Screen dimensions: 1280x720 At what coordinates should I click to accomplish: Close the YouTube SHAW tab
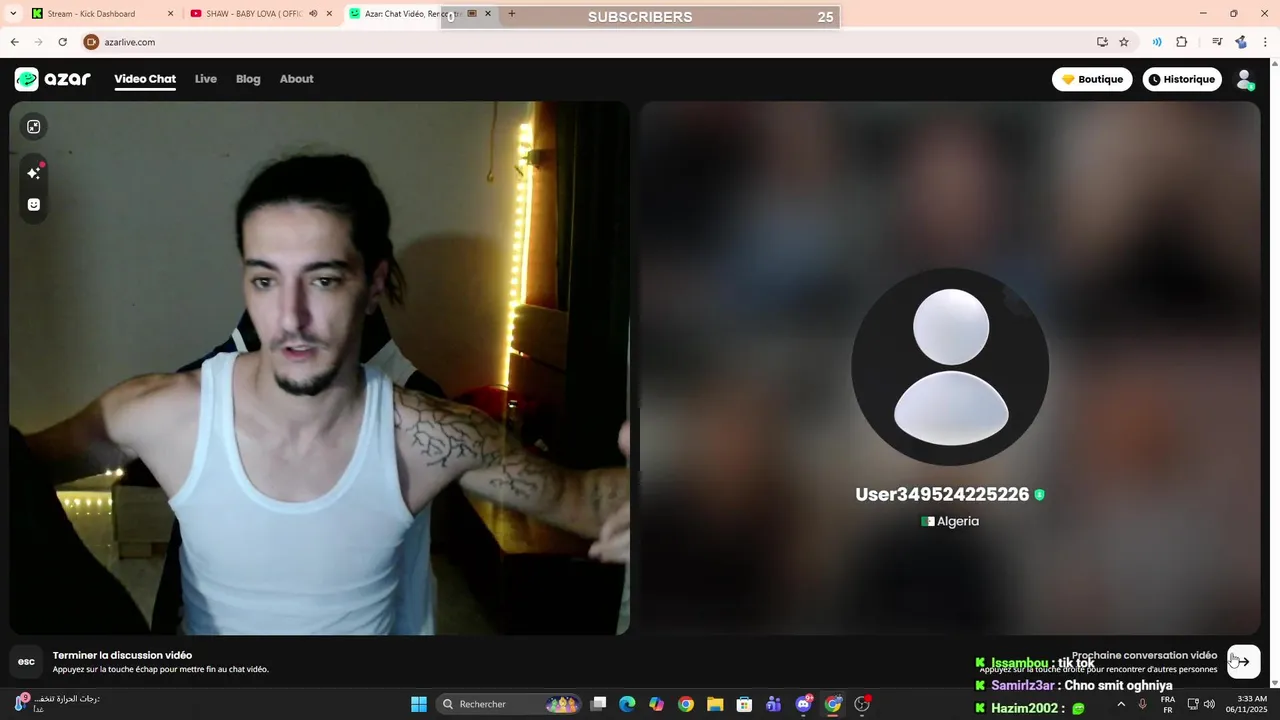coord(329,14)
